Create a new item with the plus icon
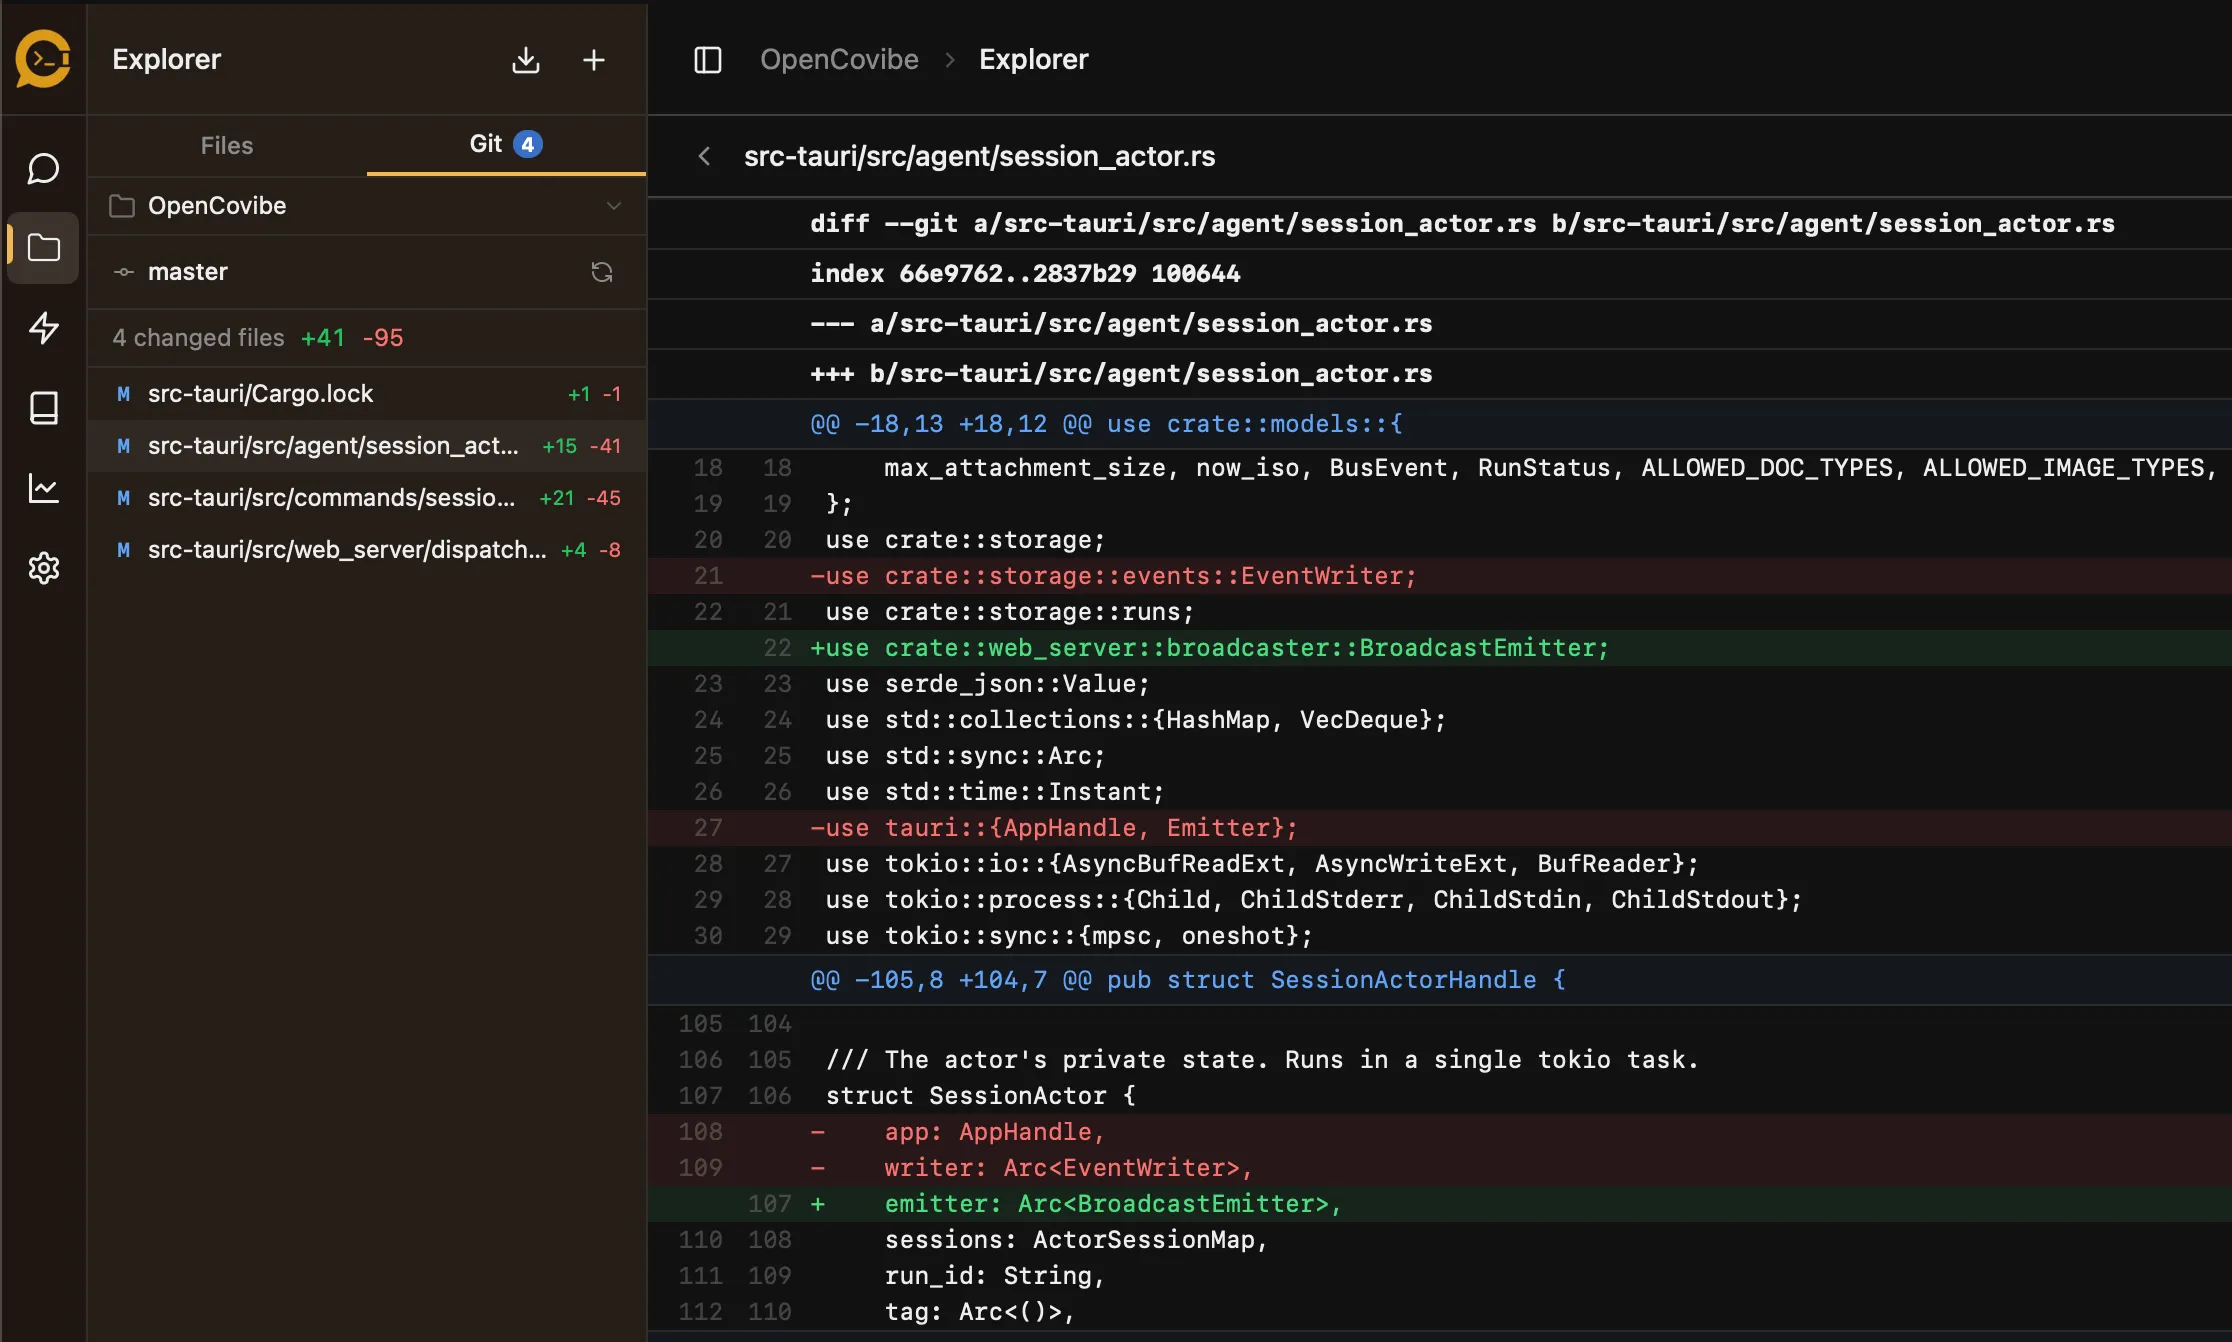Image resolution: width=2232 pixels, height=1342 pixels. tap(594, 60)
